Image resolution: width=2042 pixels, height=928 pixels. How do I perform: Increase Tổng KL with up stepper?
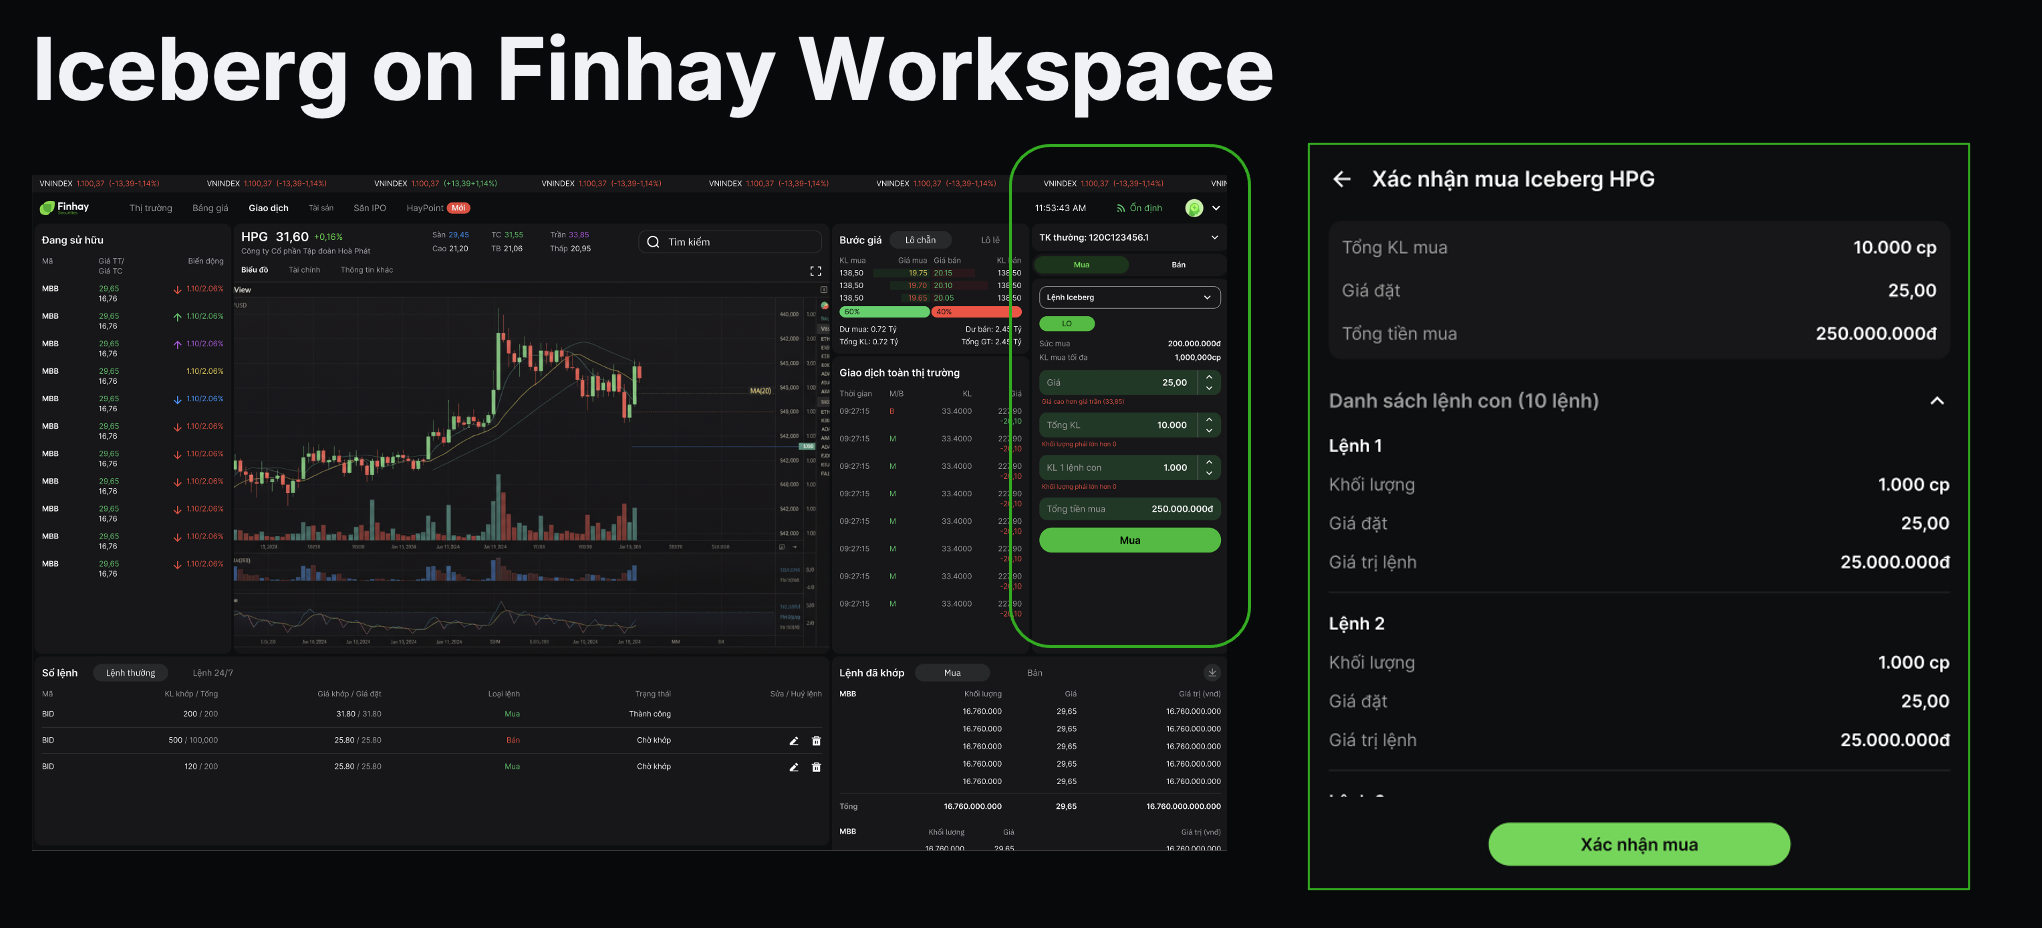(x=1209, y=420)
